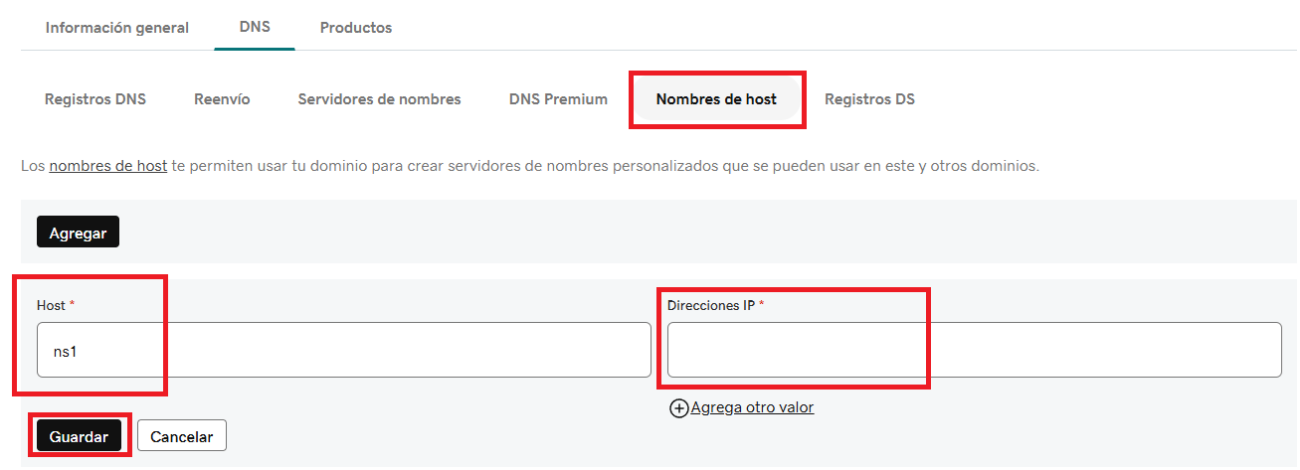Click the Direcciones IP field label

click(710, 305)
